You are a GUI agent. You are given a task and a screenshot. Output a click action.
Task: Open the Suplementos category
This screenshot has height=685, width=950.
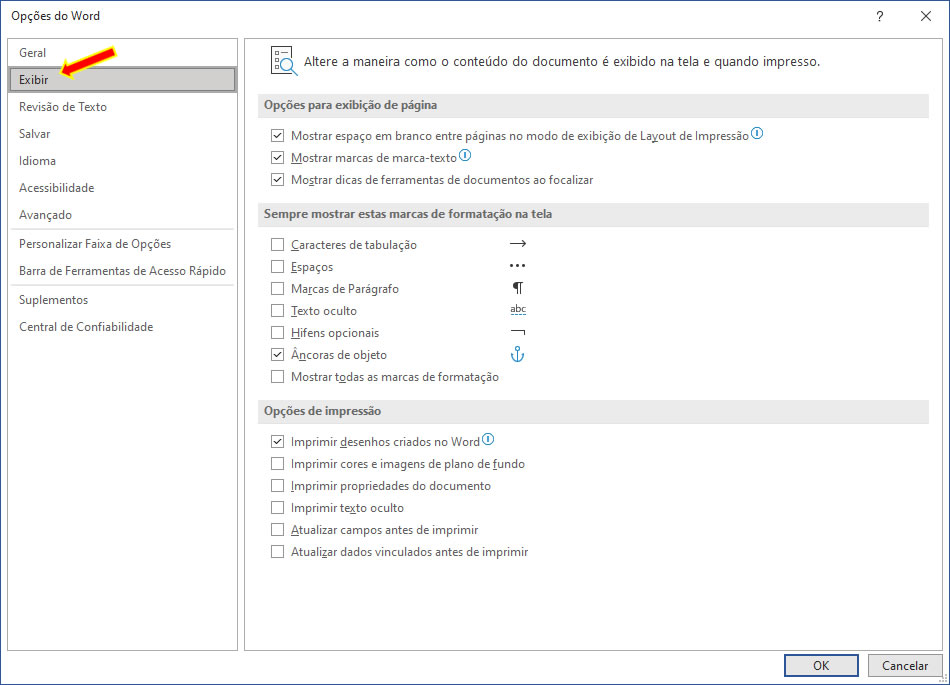122,300
